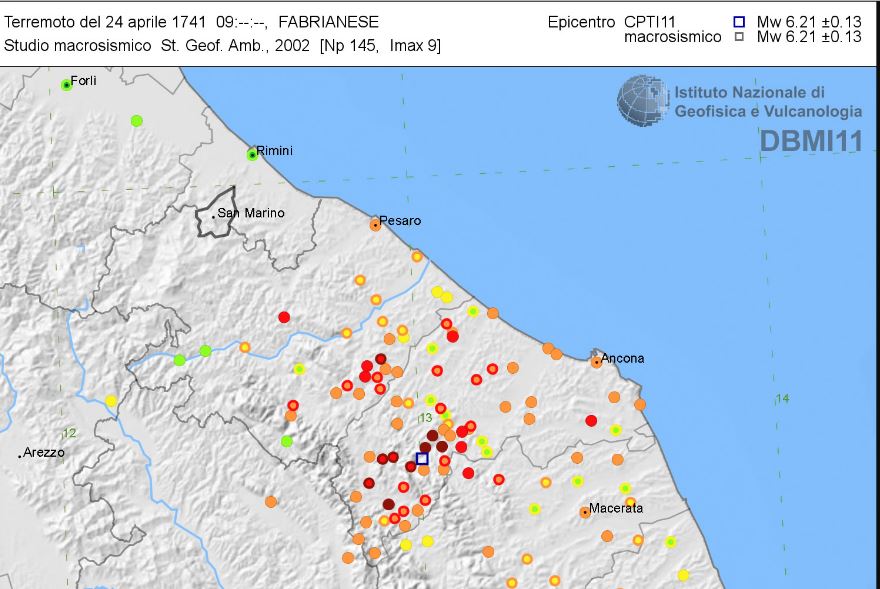This screenshot has height=589, width=880.
Task: Click the INGV globe logo
Action: (642, 101)
